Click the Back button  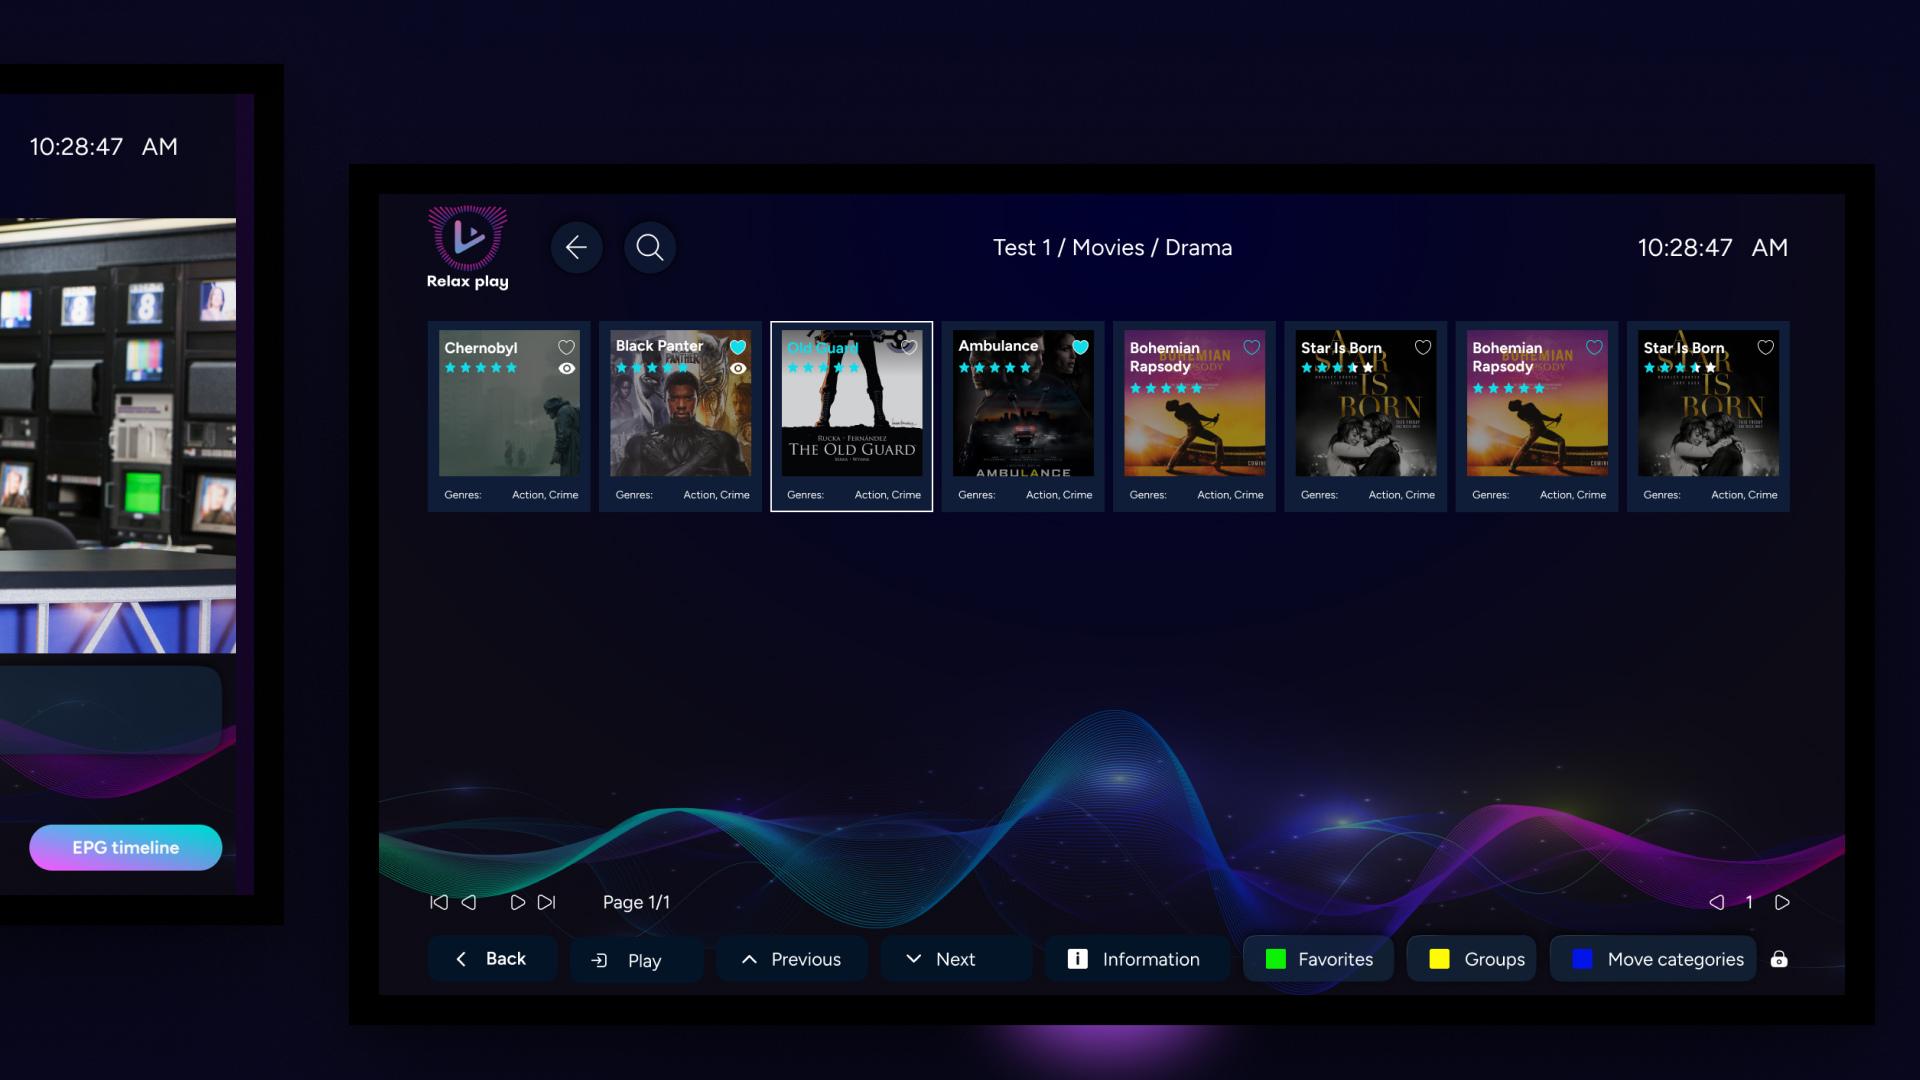coord(491,959)
